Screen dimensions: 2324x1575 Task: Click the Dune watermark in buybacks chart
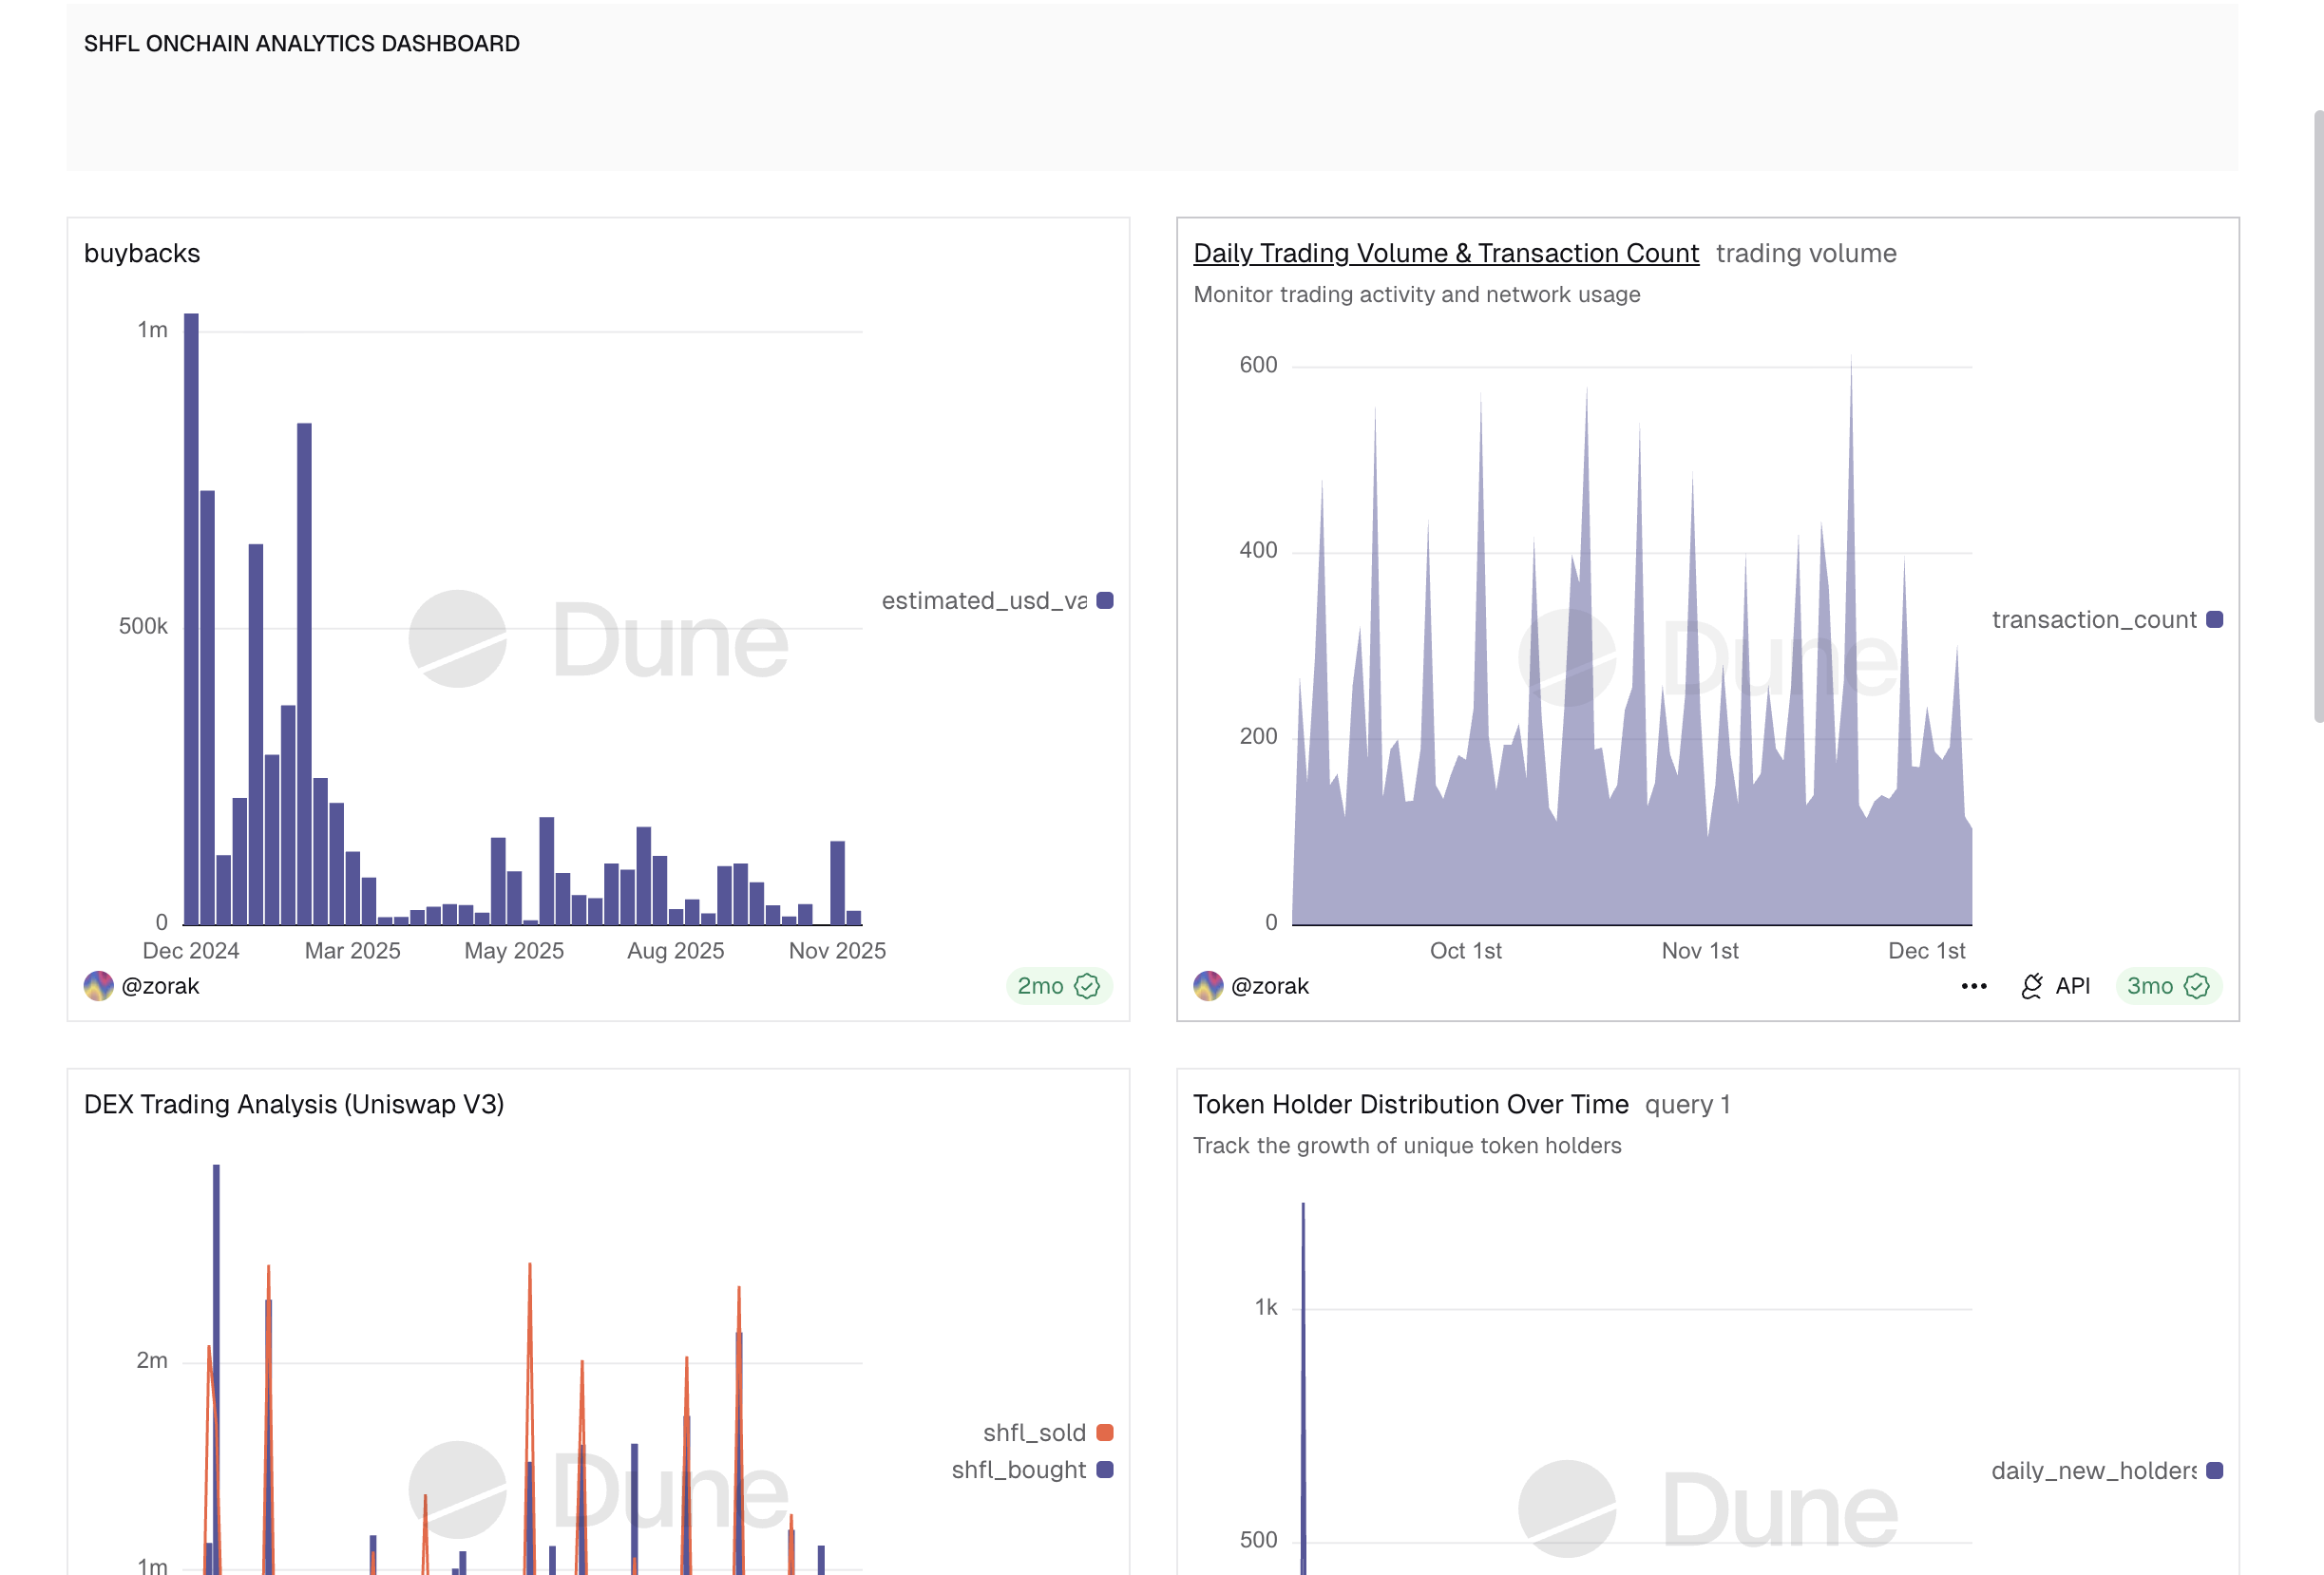(x=598, y=640)
